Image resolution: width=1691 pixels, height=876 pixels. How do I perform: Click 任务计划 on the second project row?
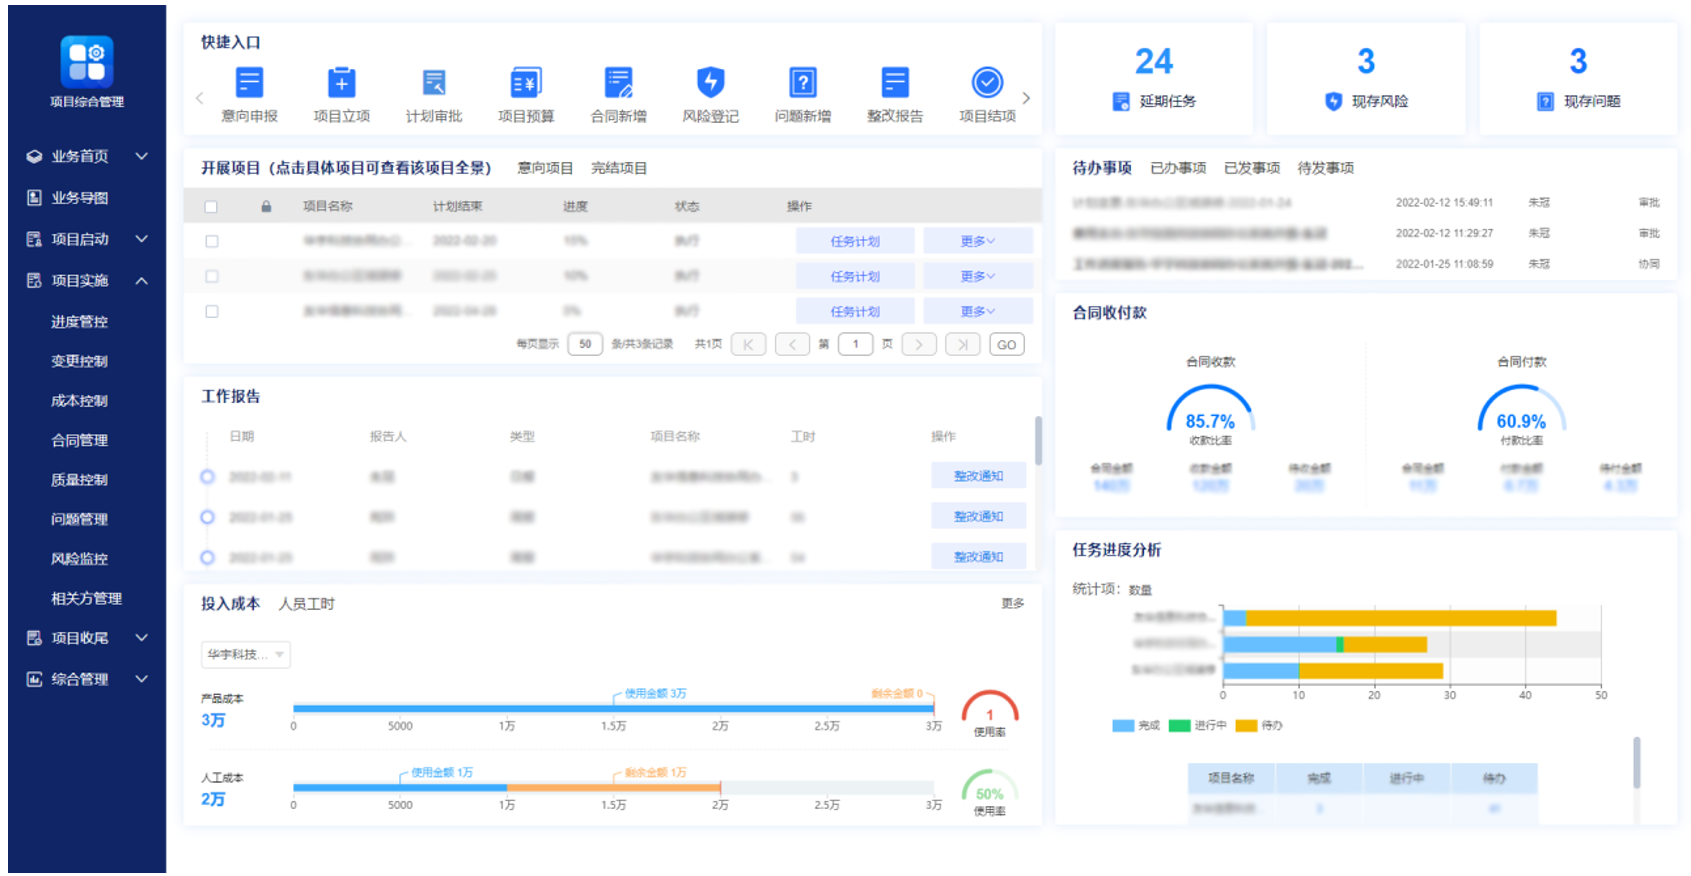coord(855,276)
